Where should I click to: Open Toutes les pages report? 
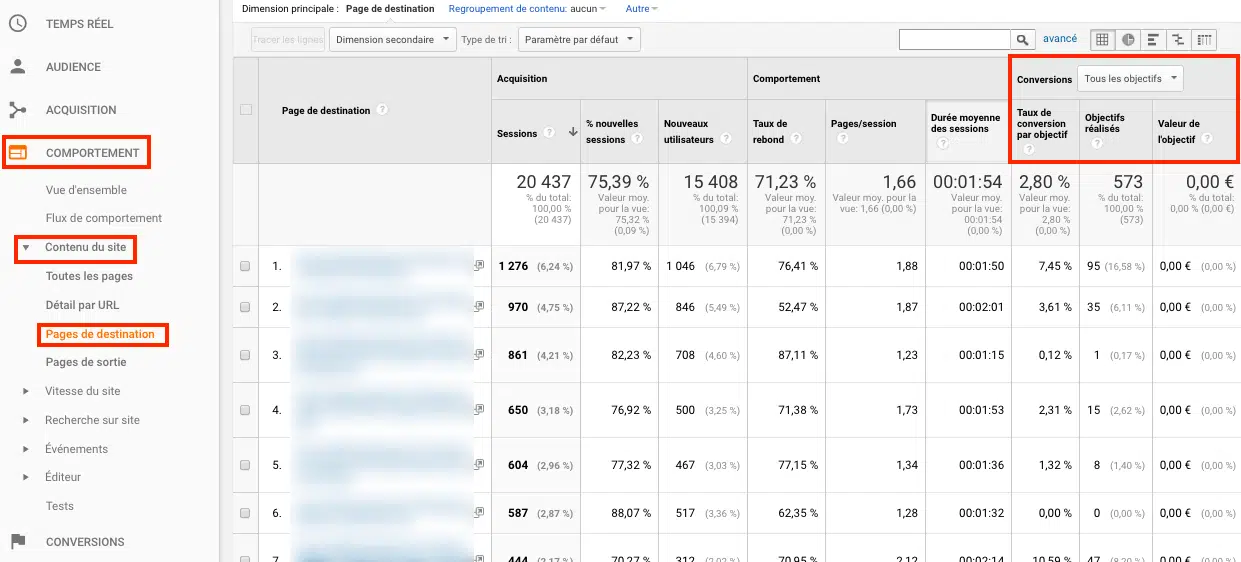pos(89,276)
